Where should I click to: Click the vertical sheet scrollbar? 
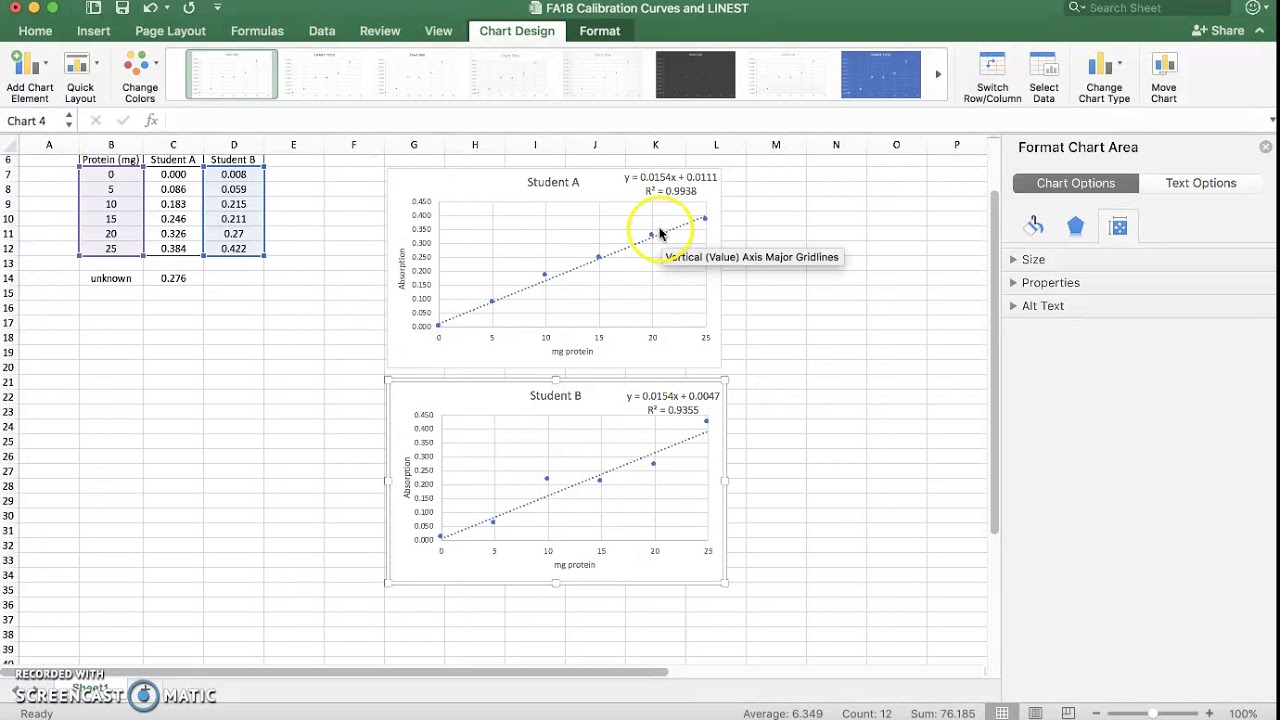pos(994,360)
